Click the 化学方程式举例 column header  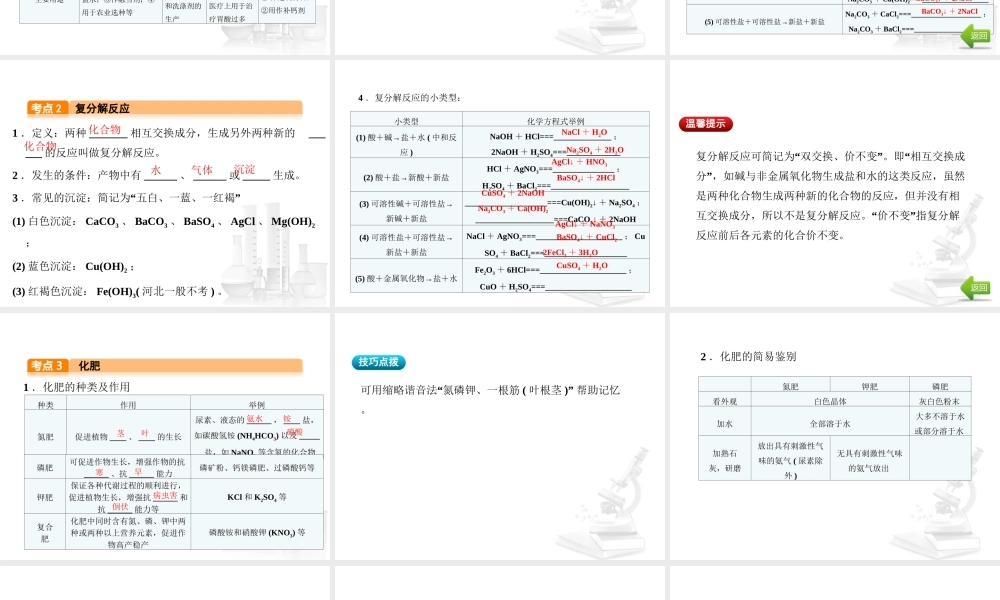coord(555,119)
